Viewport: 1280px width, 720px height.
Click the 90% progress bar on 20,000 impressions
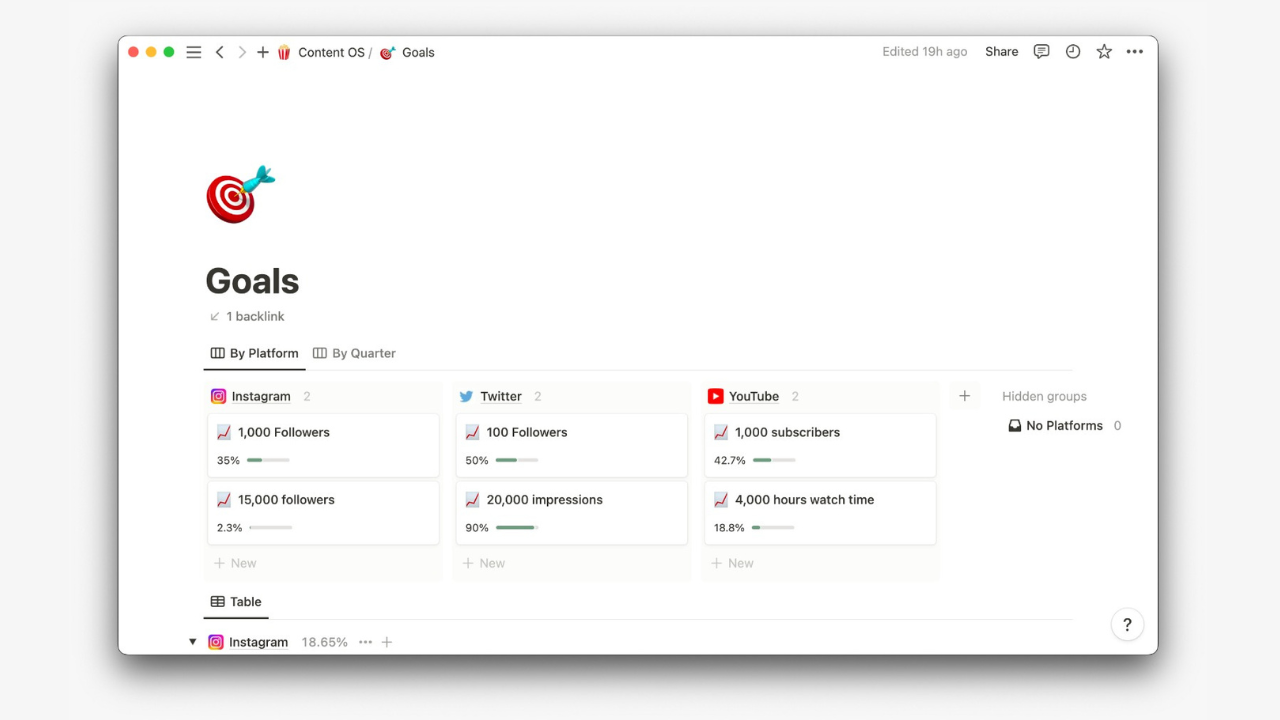(x=517, y=527)
